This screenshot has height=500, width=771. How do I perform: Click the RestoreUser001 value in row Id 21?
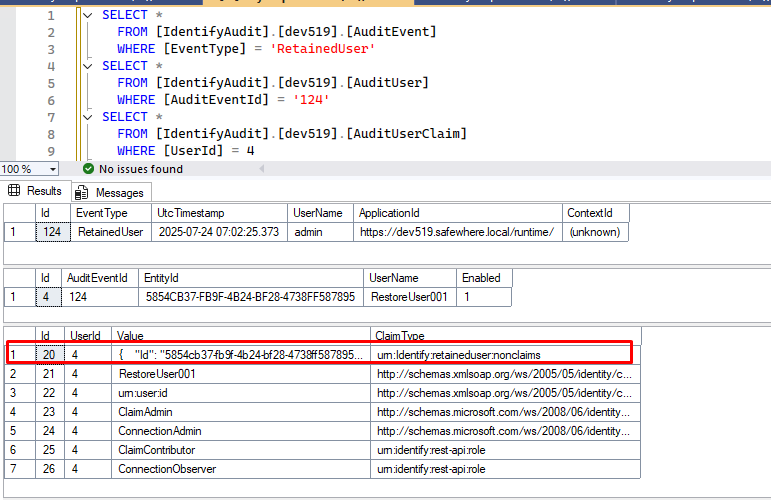[x=241, y=374]
